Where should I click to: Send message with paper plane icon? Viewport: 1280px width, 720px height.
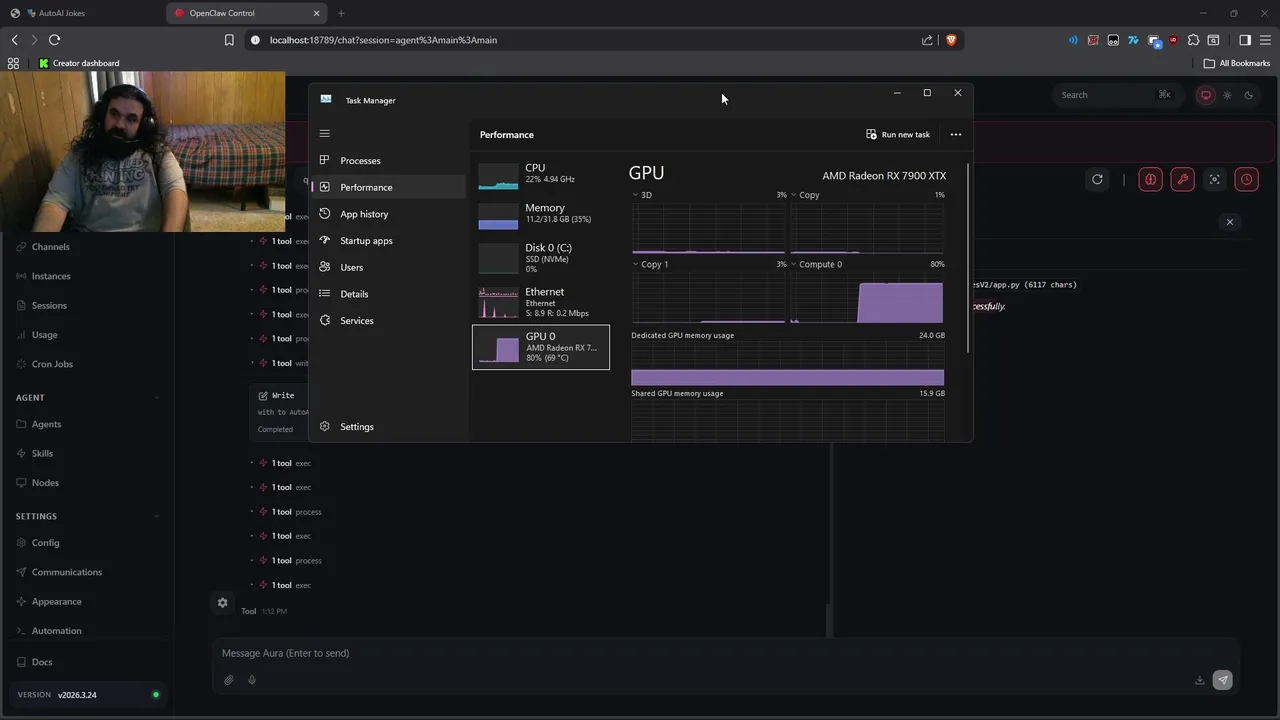1222,680
